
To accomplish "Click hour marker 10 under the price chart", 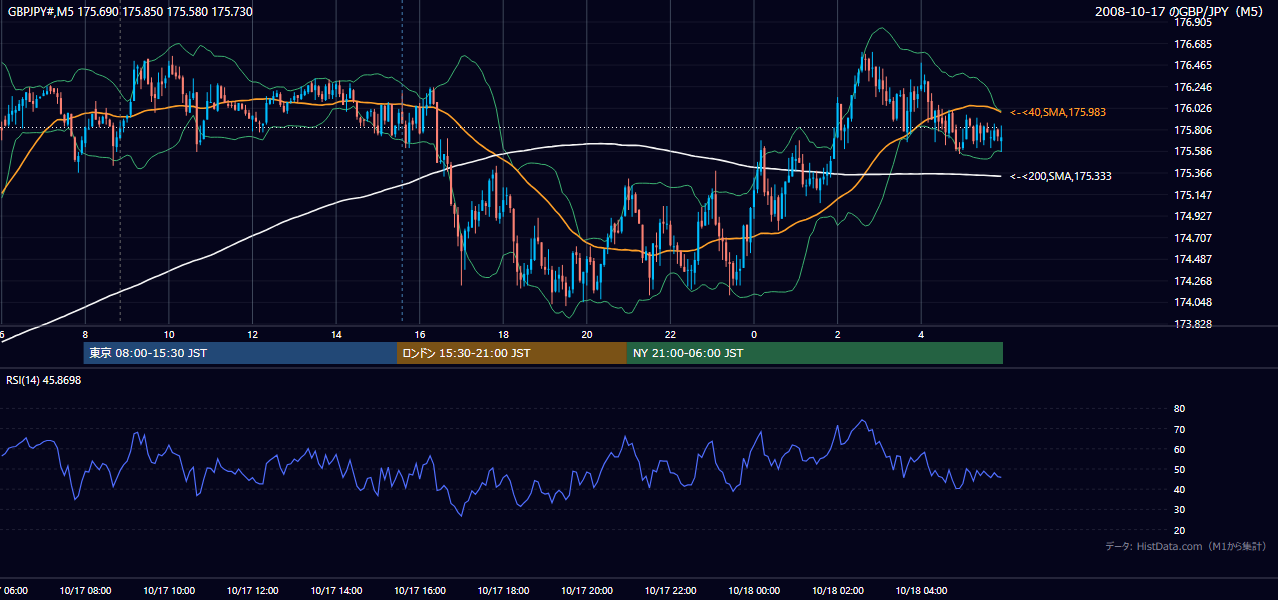I will 169,334.
